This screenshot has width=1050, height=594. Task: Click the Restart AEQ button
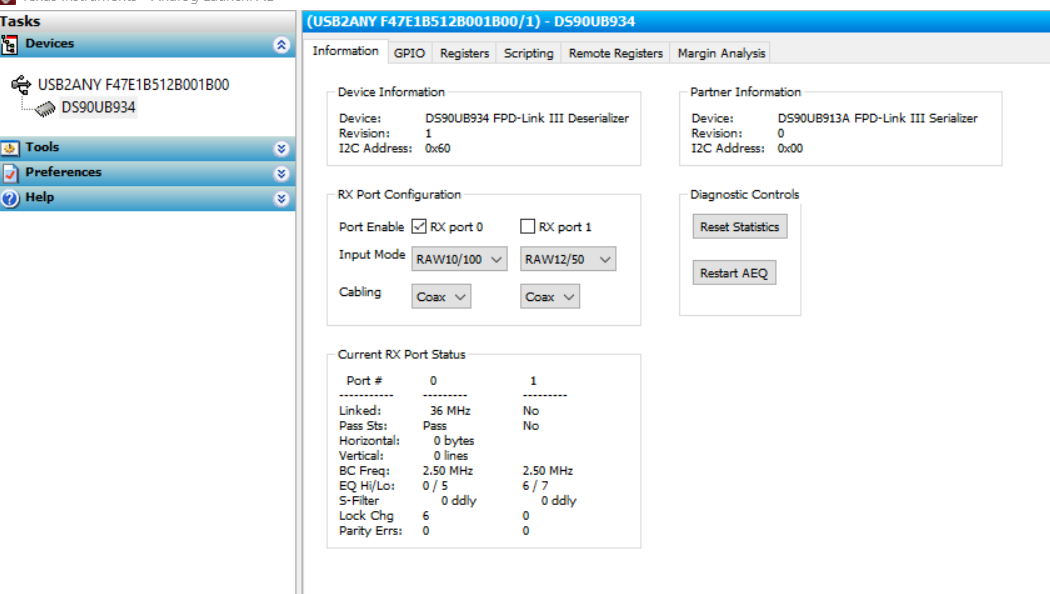[734, 273]
